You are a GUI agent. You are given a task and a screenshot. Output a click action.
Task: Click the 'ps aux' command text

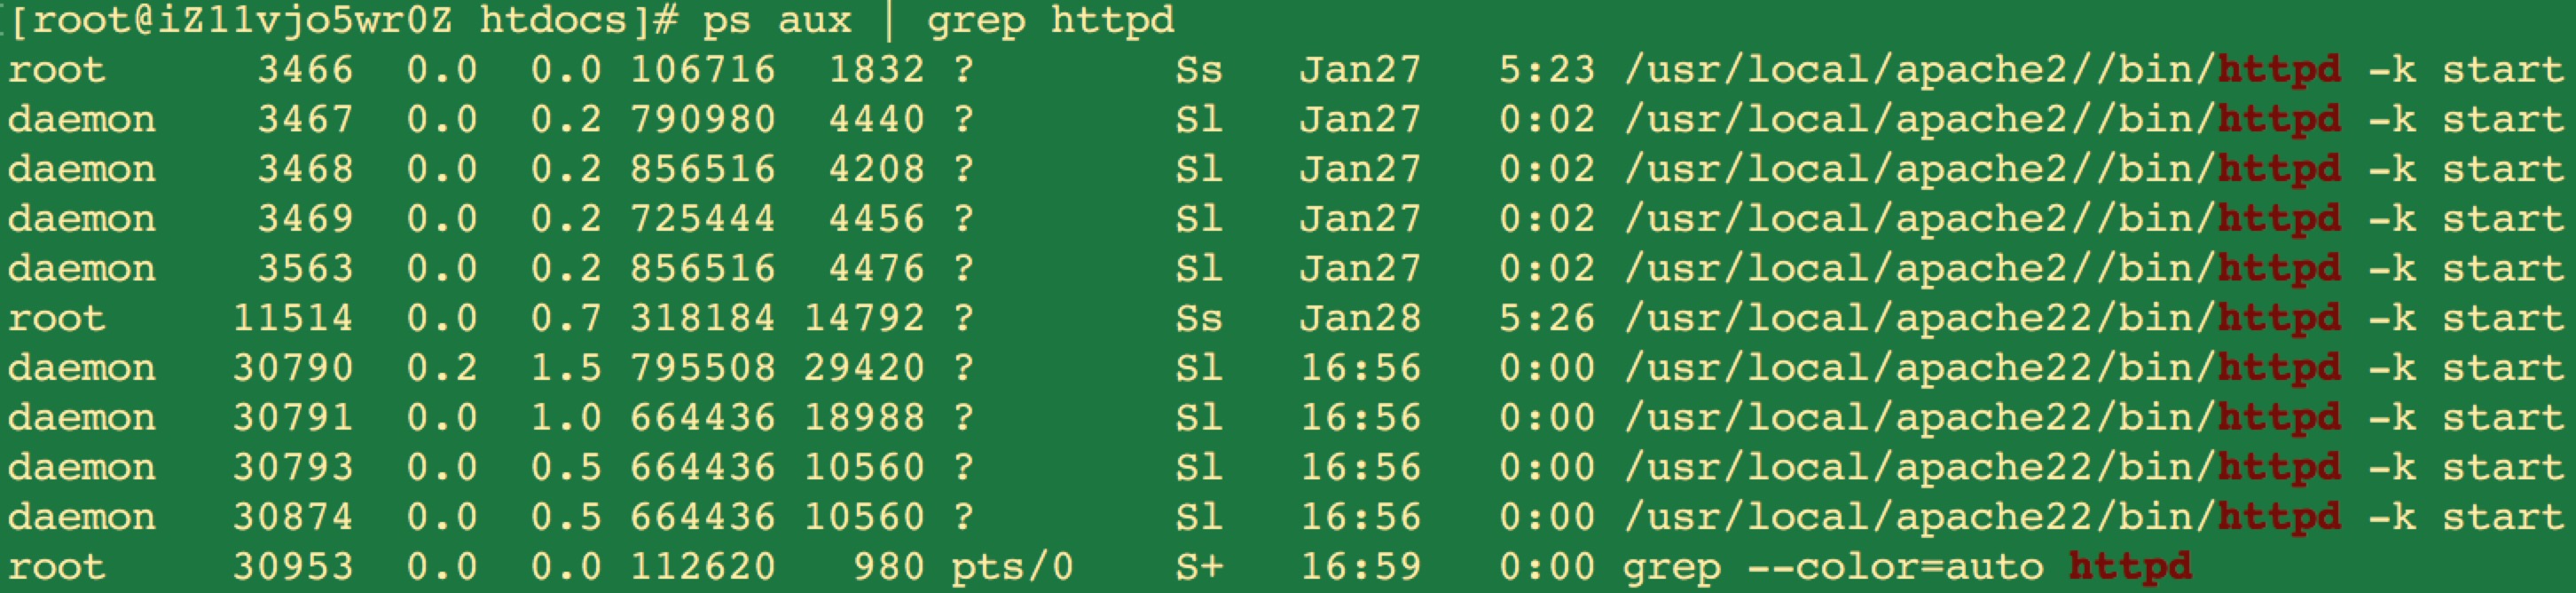(777, 20)
